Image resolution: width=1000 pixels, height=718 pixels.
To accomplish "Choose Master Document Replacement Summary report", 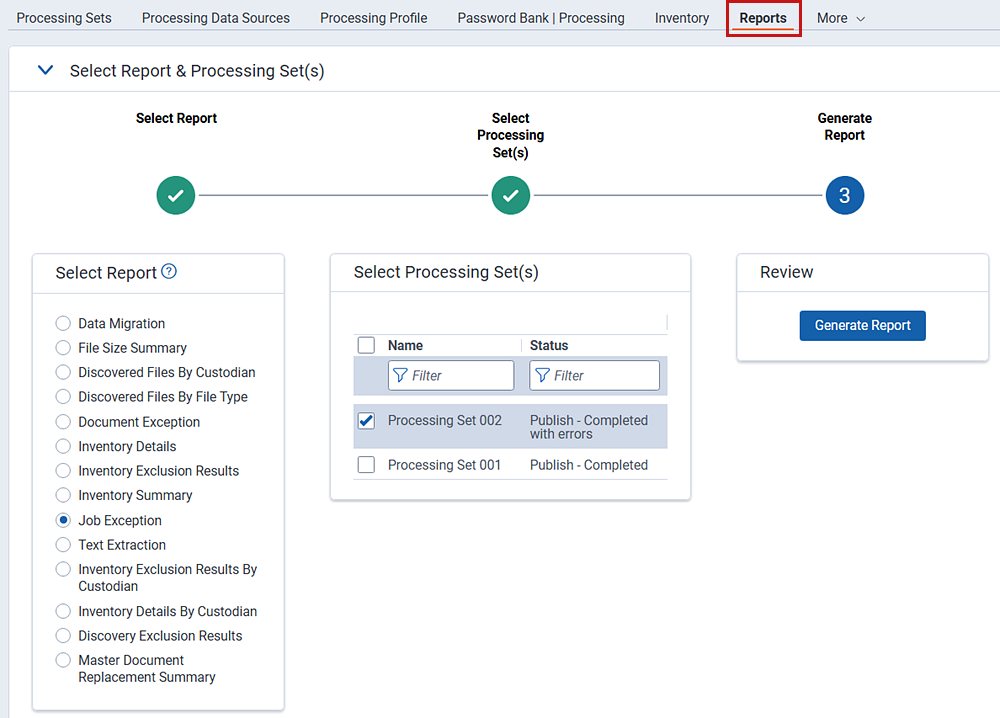I will [x=63, y=661].
